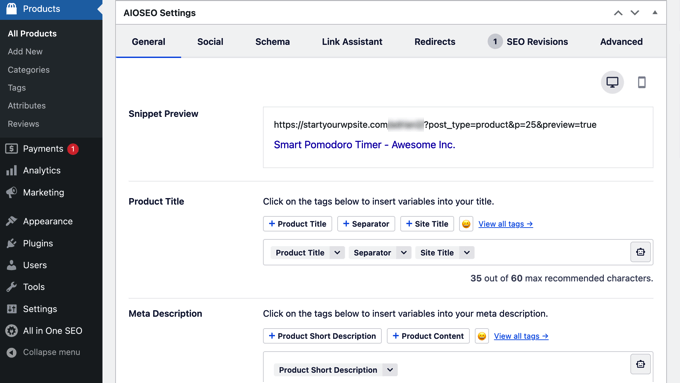Screen dimensions: 680x383
Task: Expand the Separator tag dropdown in field
Action: pos(403,252)
